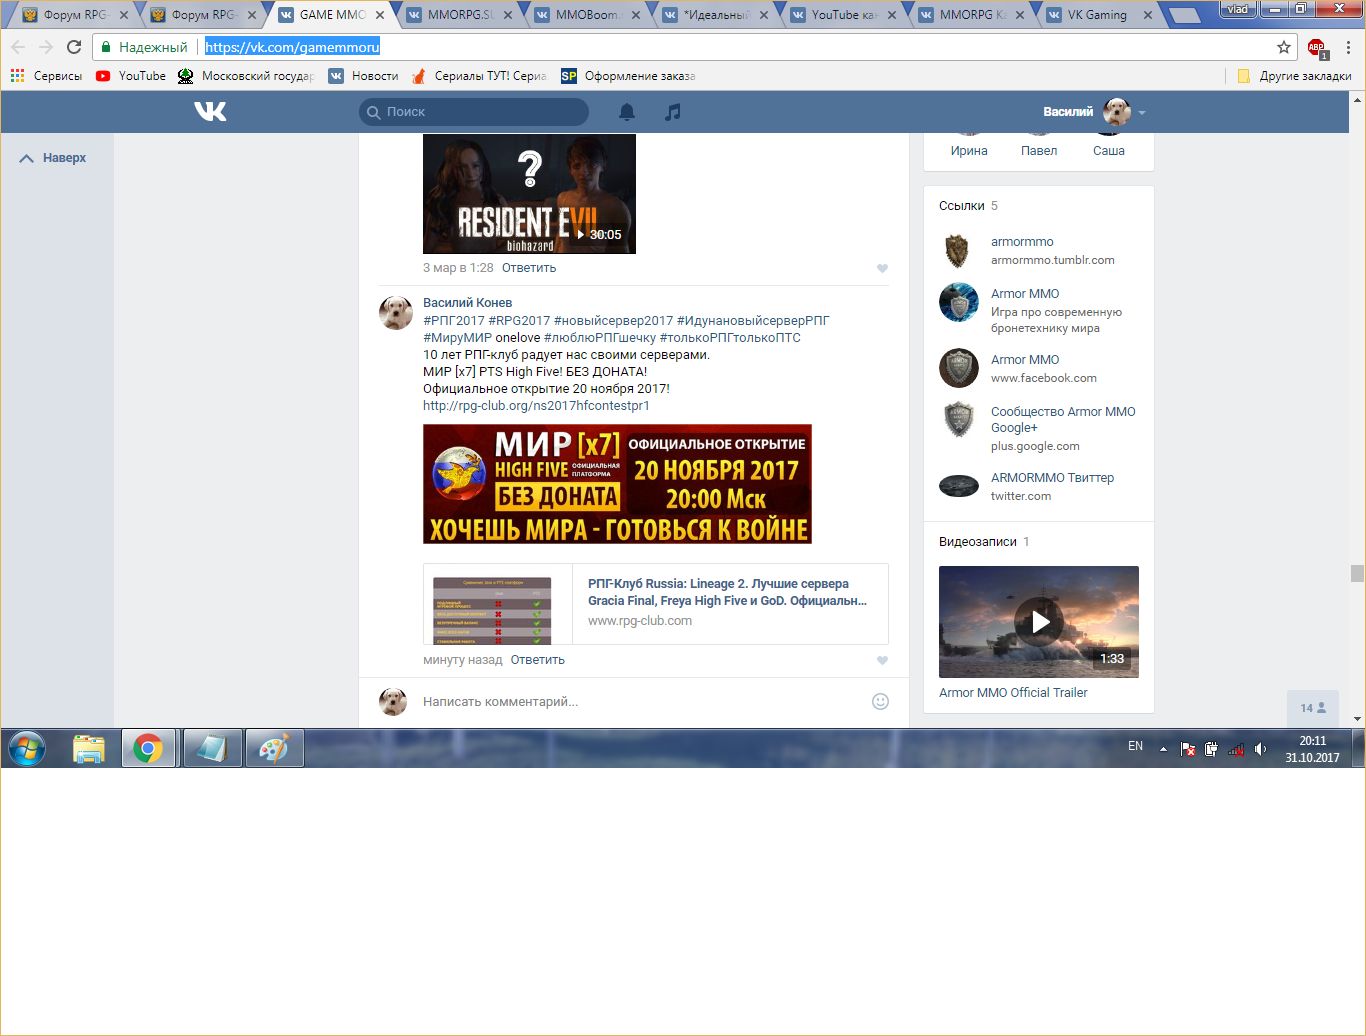Open the ARMORMMO Твиттер link icon

958,486
